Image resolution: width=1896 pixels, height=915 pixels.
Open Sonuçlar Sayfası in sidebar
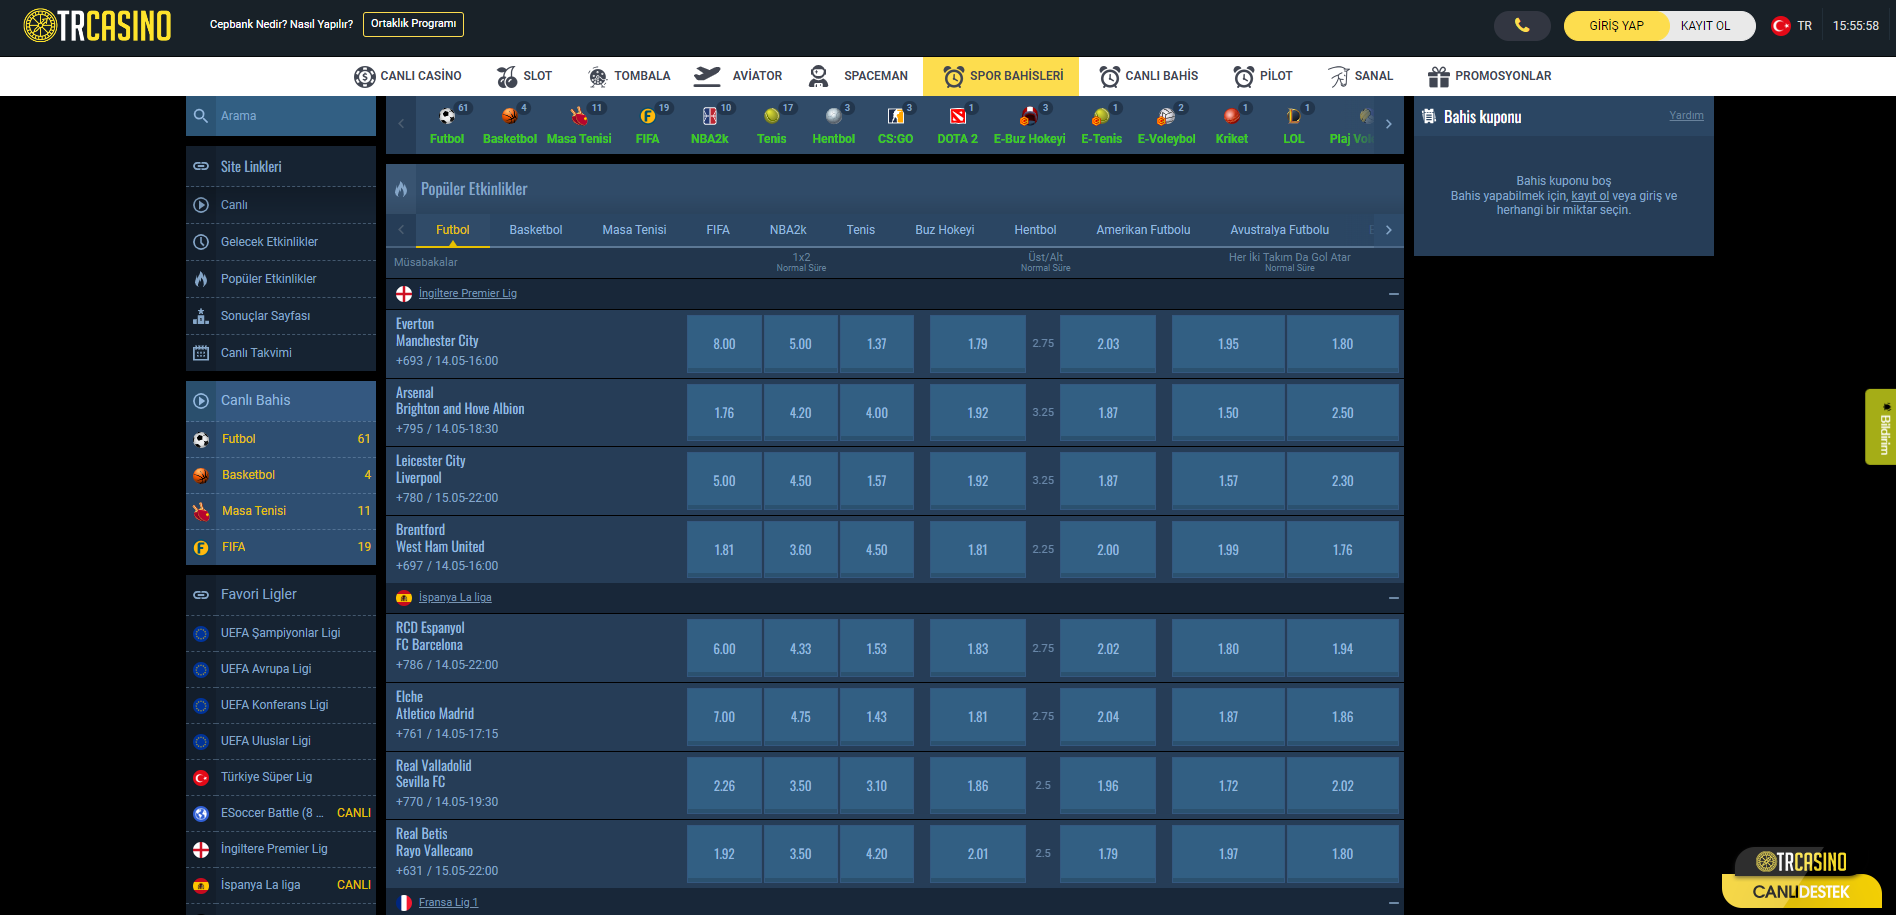click(x=281, y=316)
